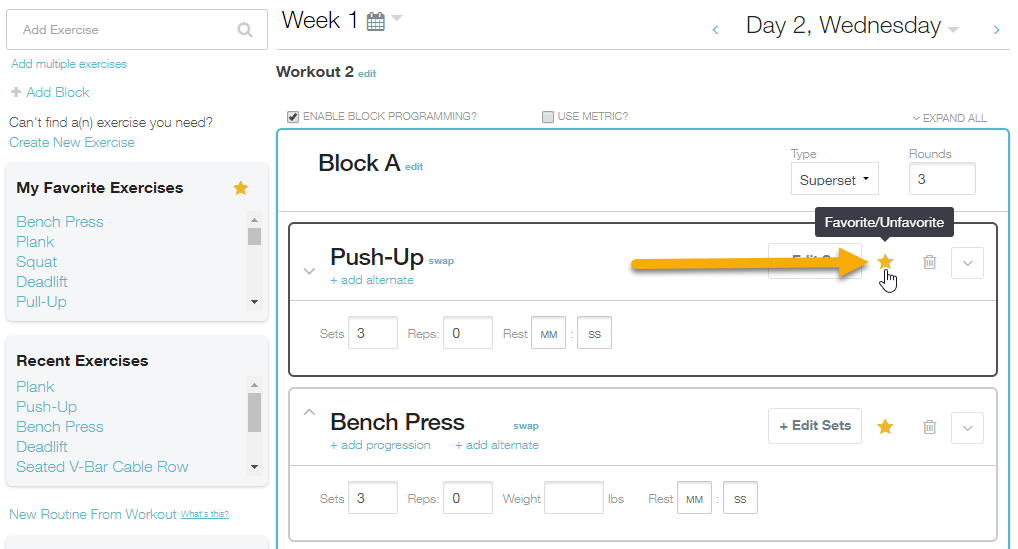Click the Edit Sets button for Bench Press

815,426
